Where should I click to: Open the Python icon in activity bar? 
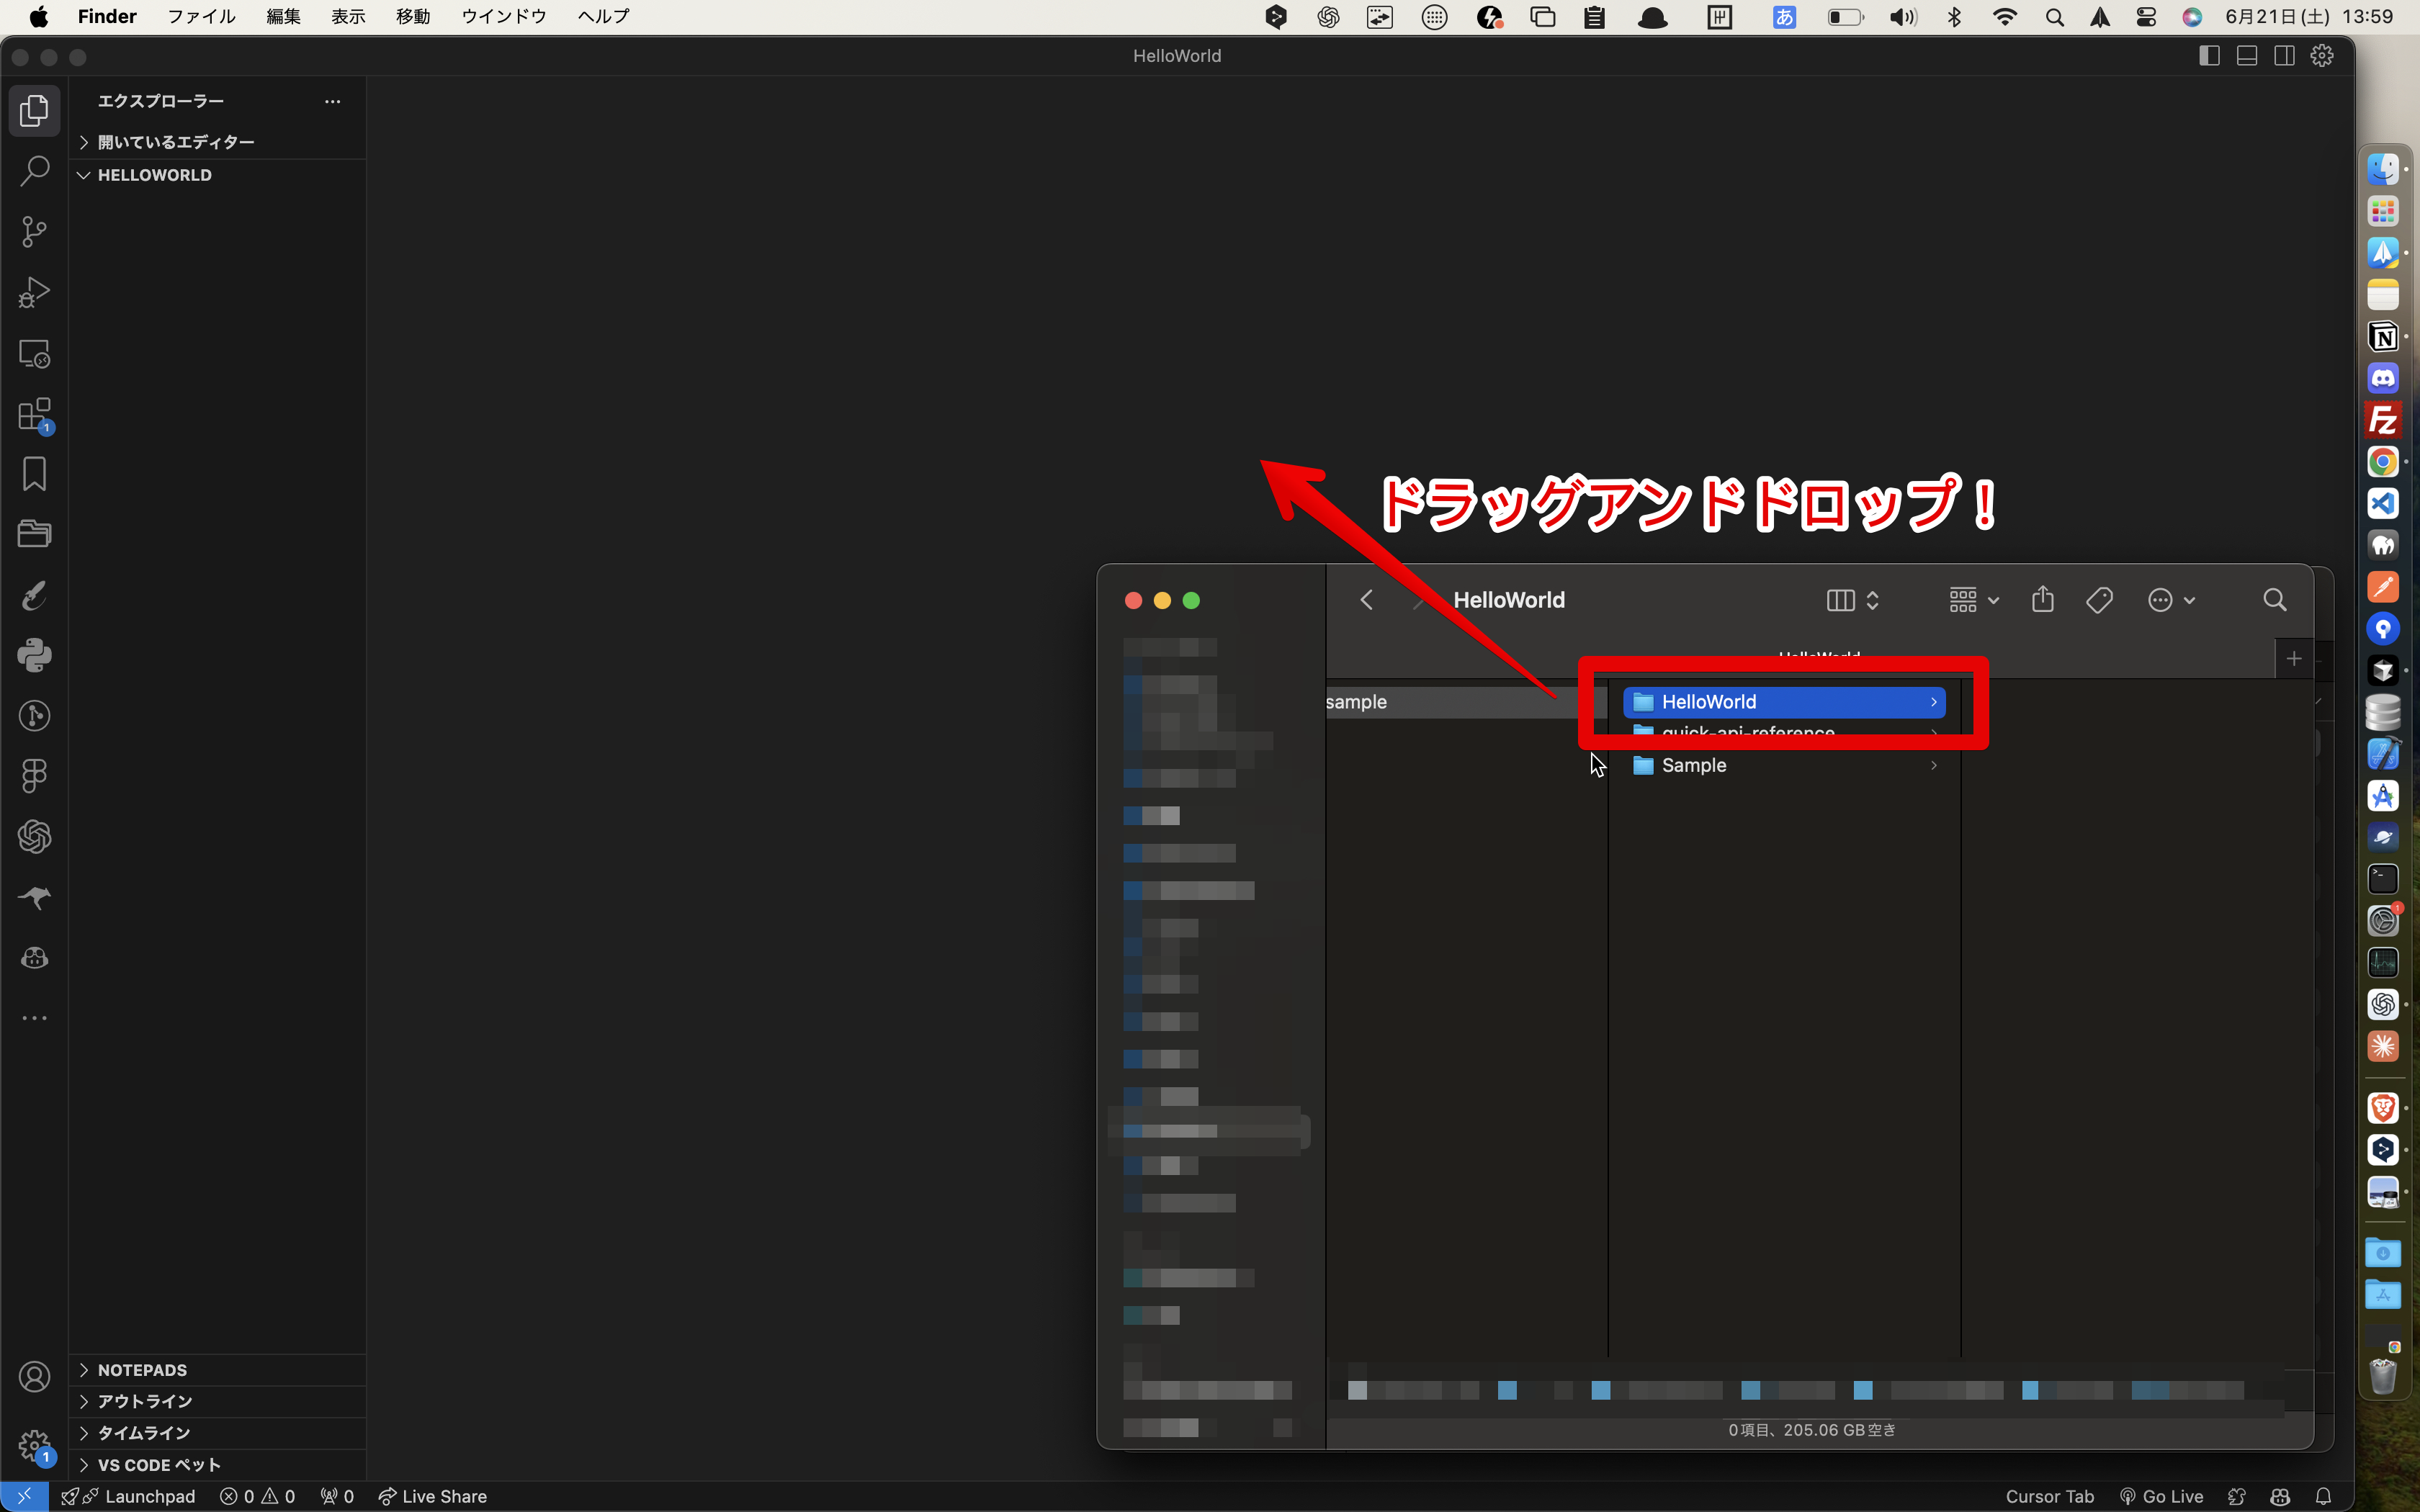pyautogui.click(x=34, y=655)
